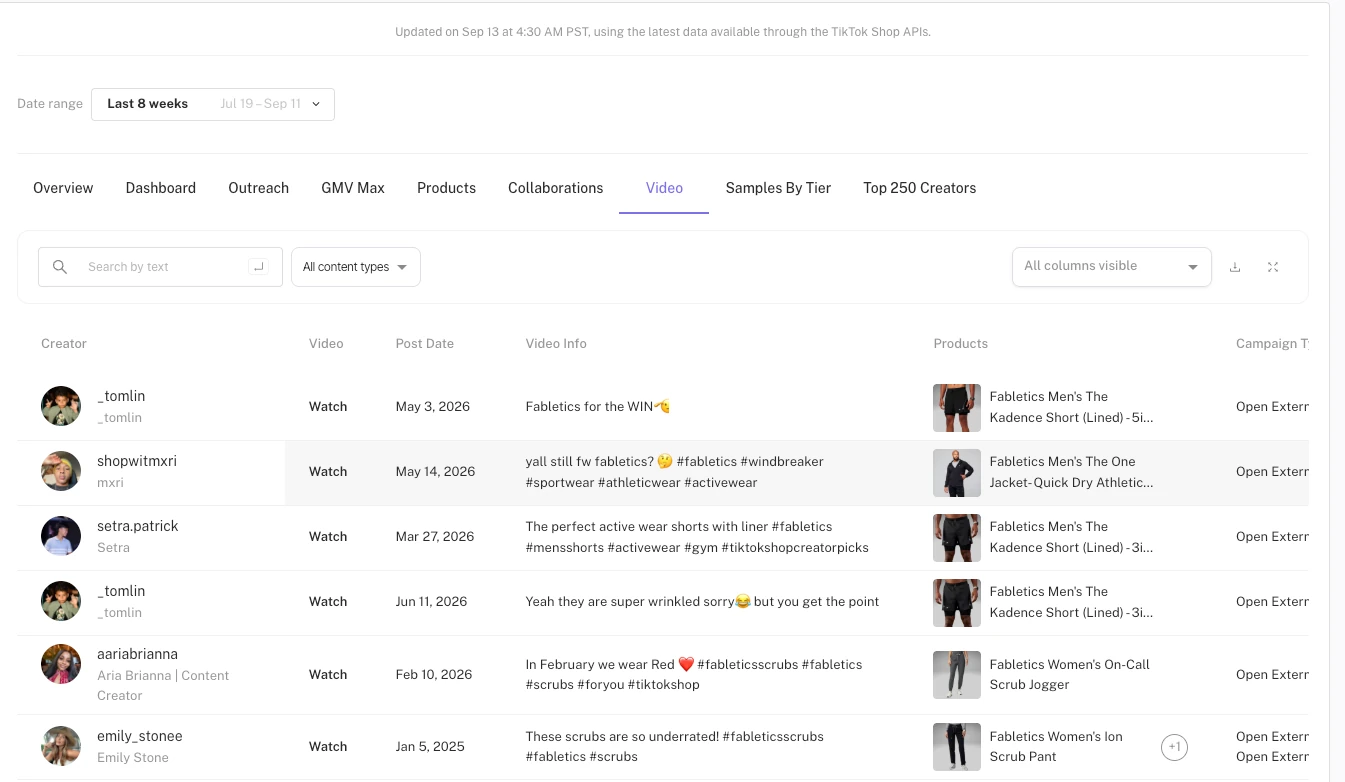Click setra.patrick's profile avatar
This screenshot has height=782, width=1345.
[61, 536]
